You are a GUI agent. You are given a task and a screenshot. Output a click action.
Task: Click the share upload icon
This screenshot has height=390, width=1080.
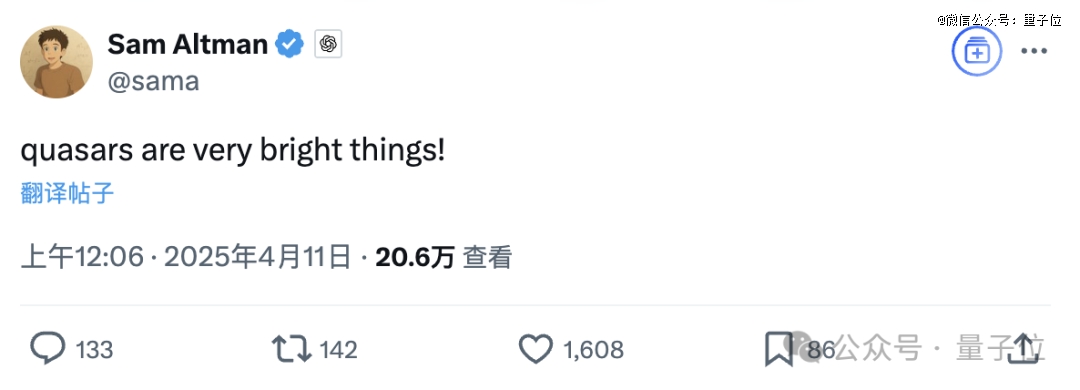pos(1023,349)
